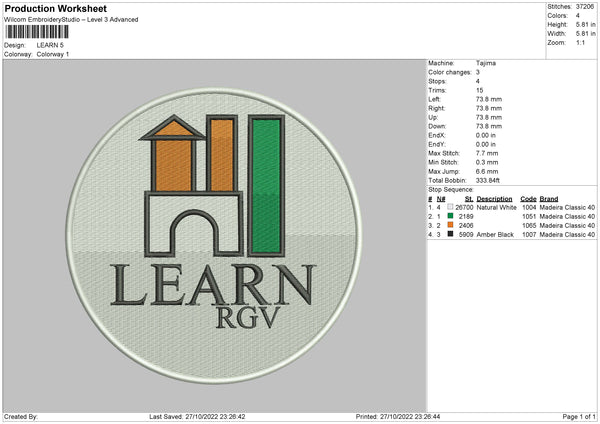
Task: Click thread code 1007 in row 4
Action: pyautogui.click(x=529, y=235)
